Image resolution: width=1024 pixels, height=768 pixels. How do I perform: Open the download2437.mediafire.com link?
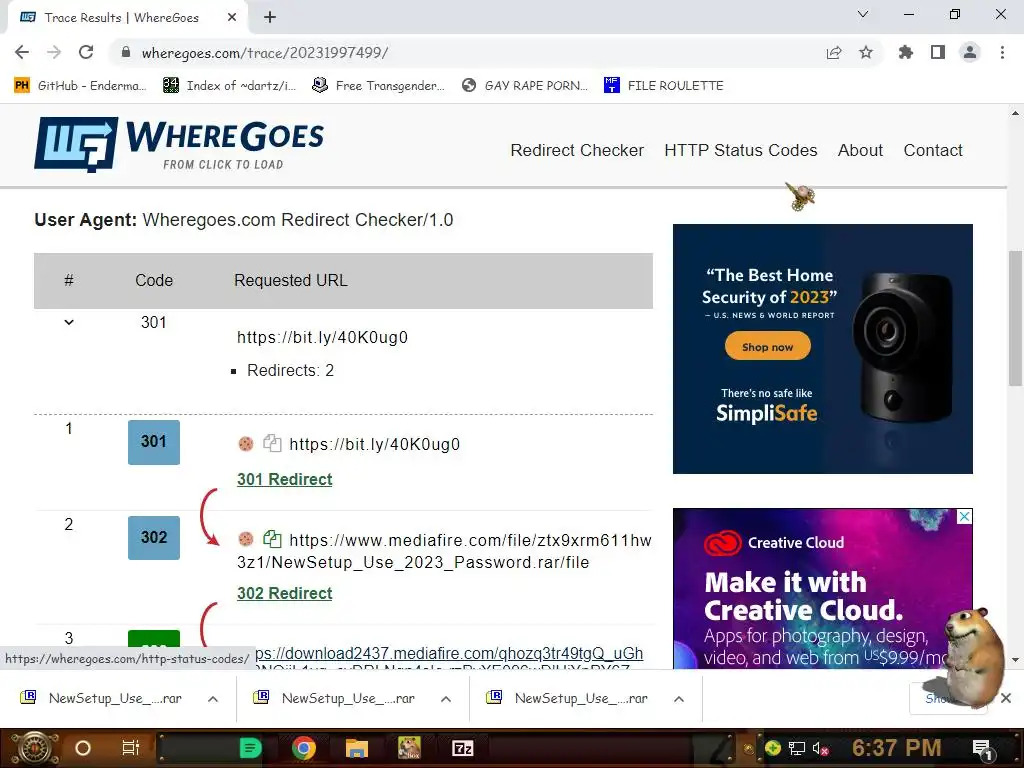(449, 653)
